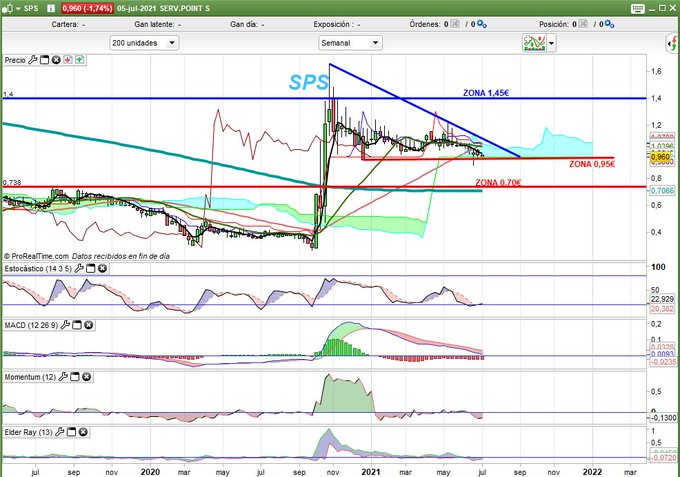Image resolution: width=680 pixels, height=477 pixels.
Task: Close the MACD indicator panel
Action: [88, 325]
